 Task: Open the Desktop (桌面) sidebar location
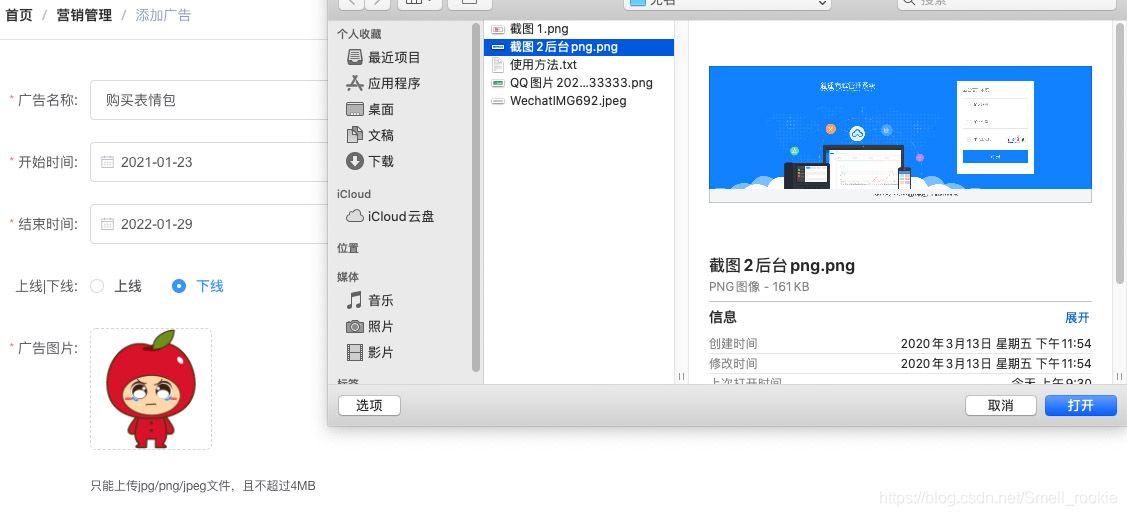380,110
